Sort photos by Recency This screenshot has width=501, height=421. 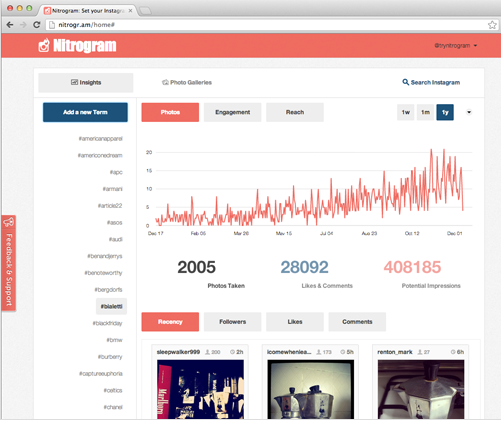(x=170, y=322)
